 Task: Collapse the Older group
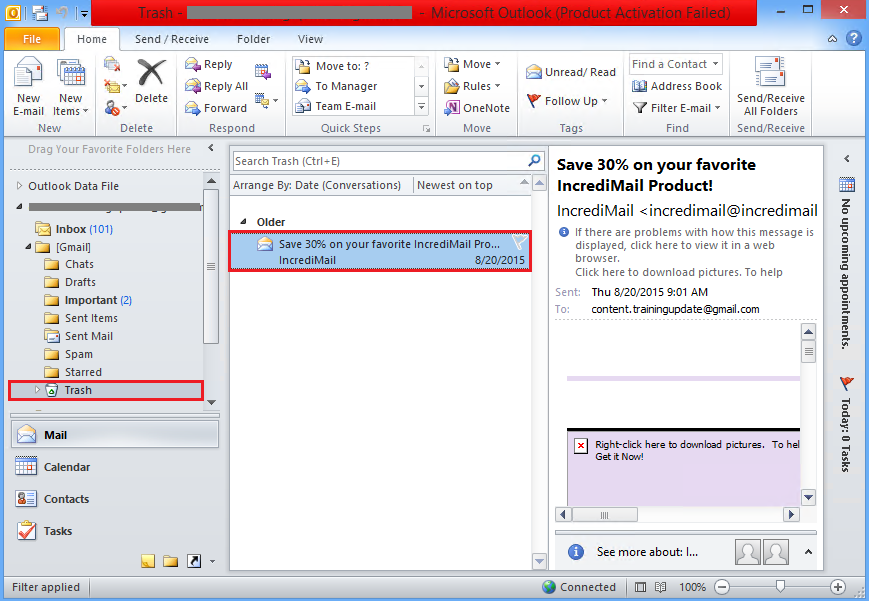[243, 222]
